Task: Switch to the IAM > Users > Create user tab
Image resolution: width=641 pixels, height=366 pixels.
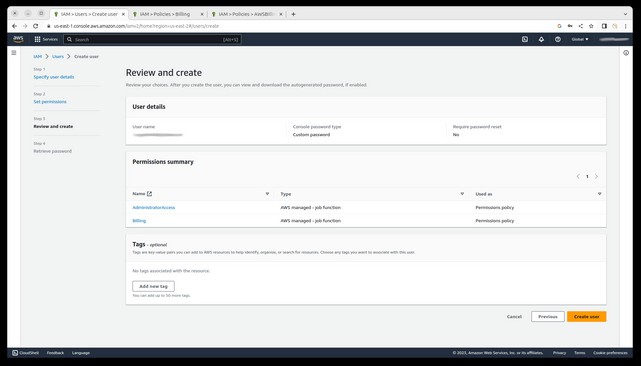Action: (x=89, y=14)
